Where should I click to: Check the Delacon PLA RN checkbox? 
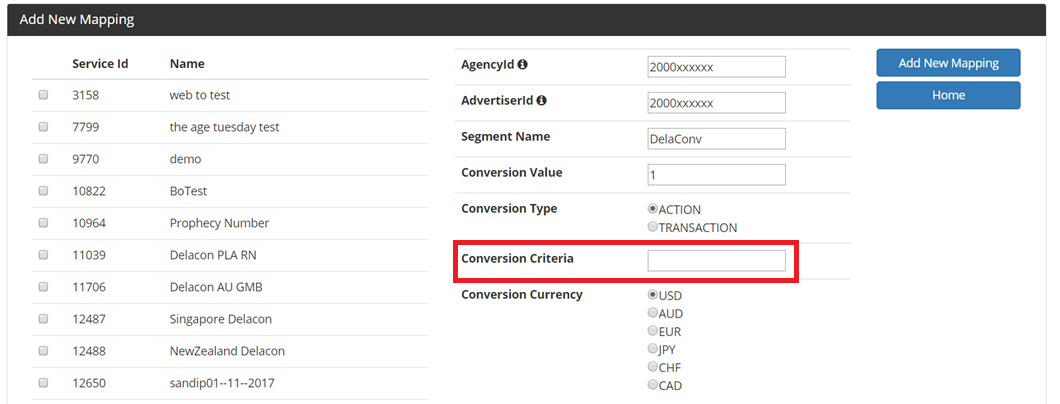[43, 255]
